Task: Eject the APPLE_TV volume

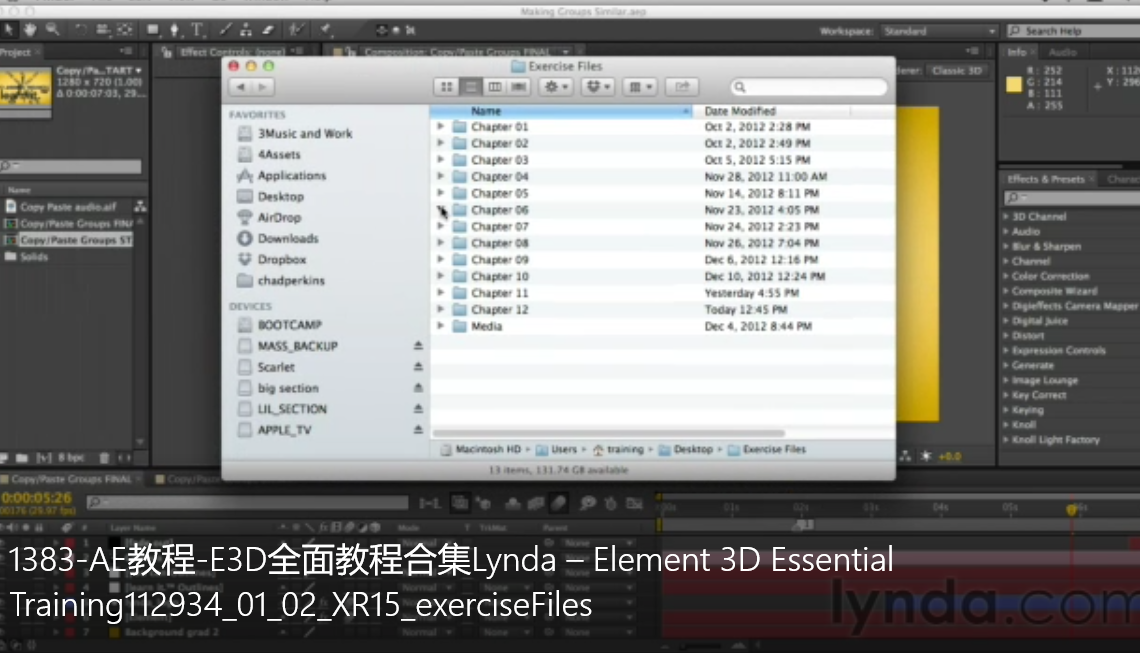Action: [x=418, y=430]
